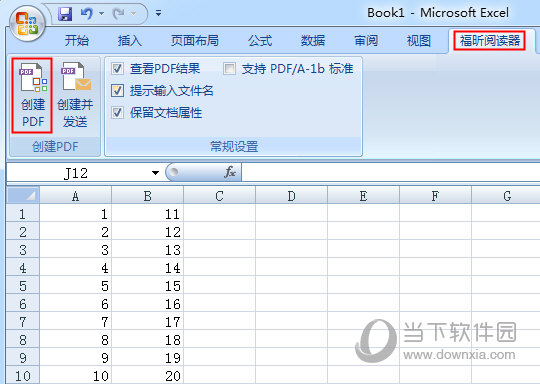Viewport: 540px width, 384px height.
Task: Select row 10 header
Action: pyautogui.click(x=23, y=375)
